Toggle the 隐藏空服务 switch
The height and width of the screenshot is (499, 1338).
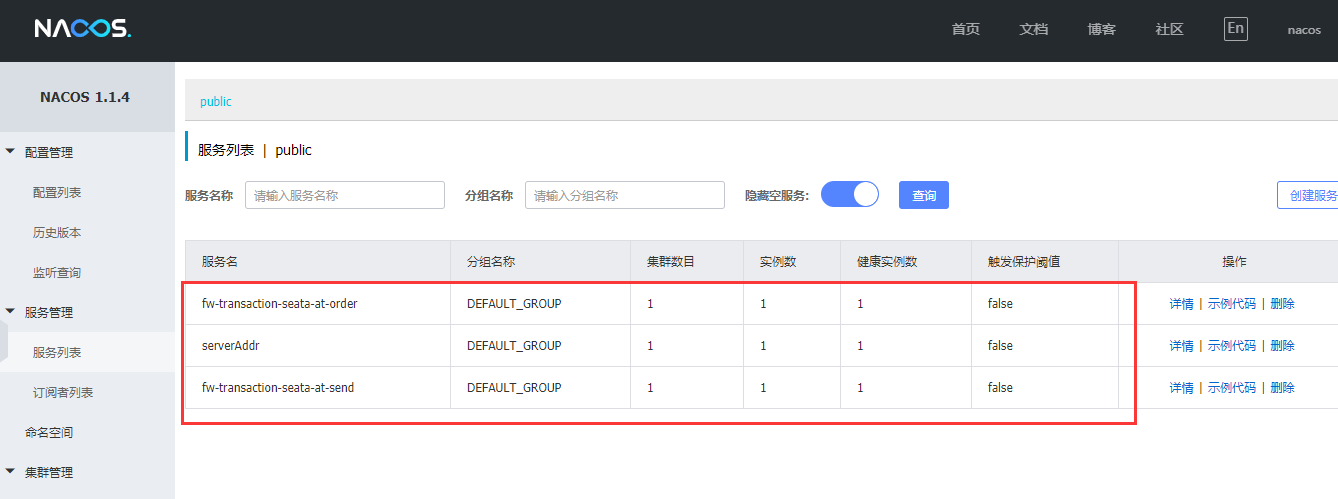coord(849,195)
